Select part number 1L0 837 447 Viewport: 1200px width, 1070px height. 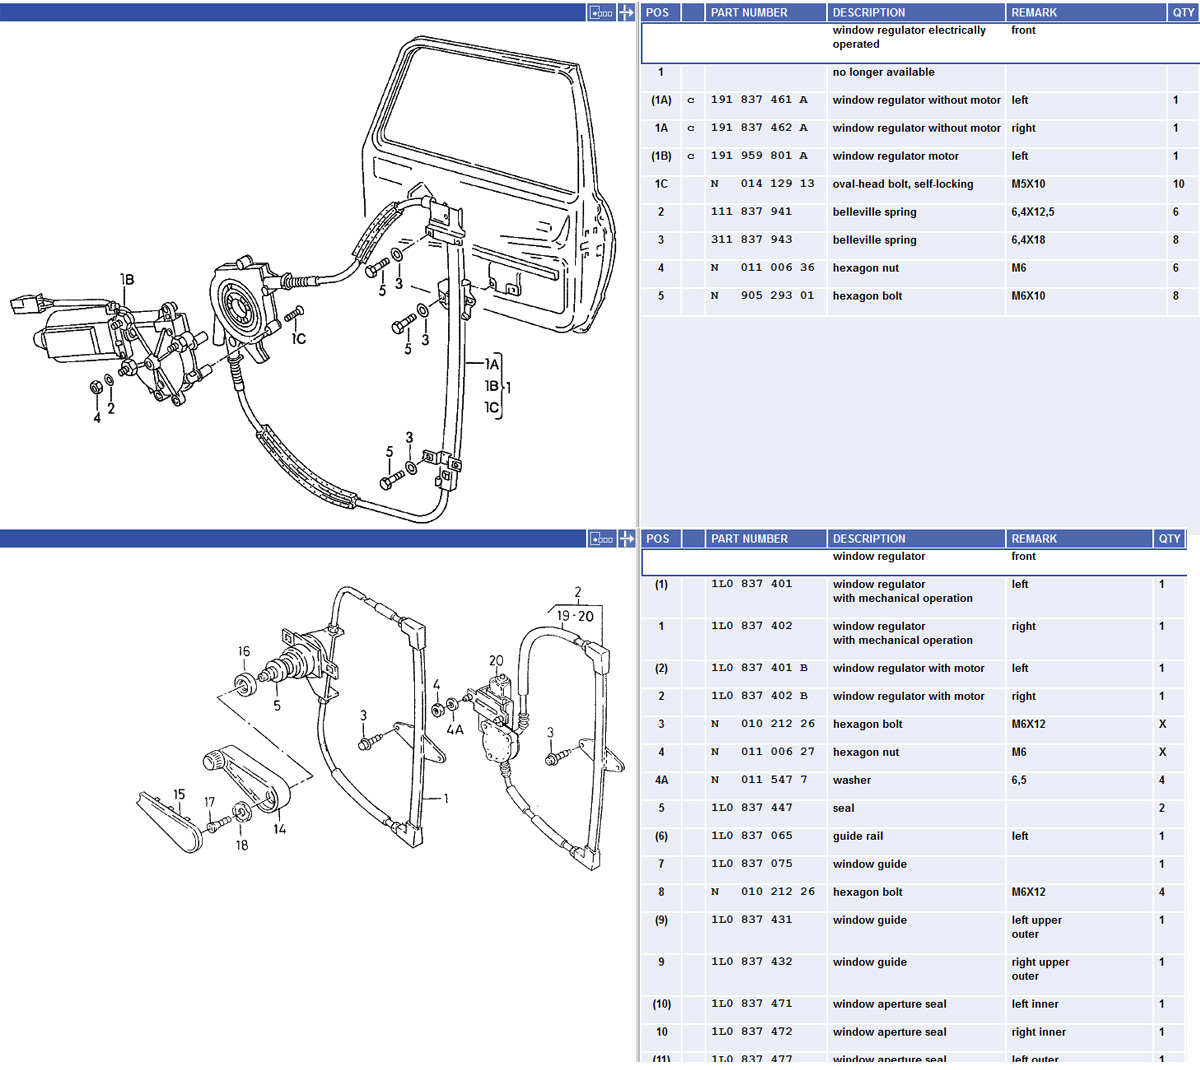point(751,808)
